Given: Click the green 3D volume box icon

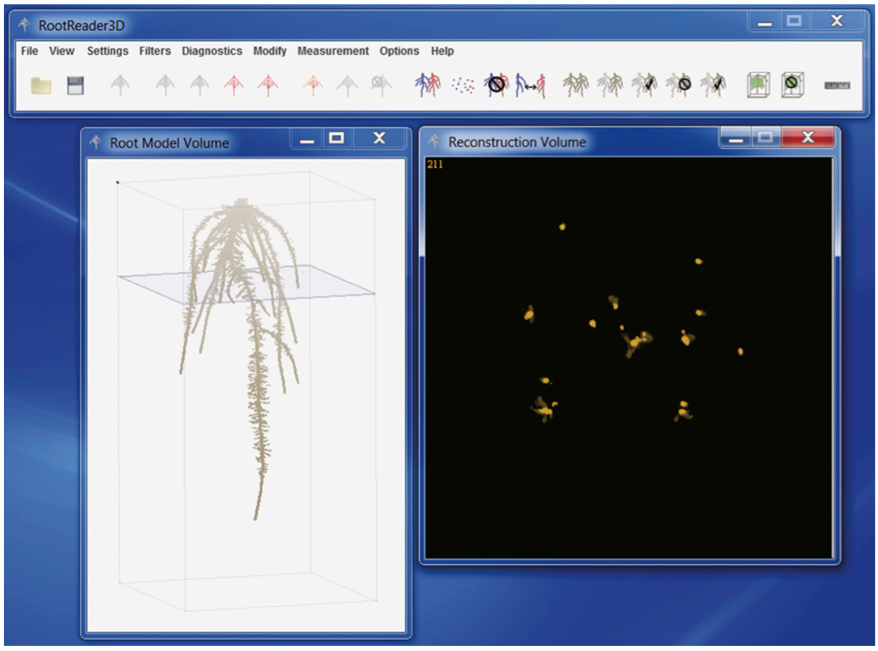Looking at the screenshot, I should tap(758, 85).
